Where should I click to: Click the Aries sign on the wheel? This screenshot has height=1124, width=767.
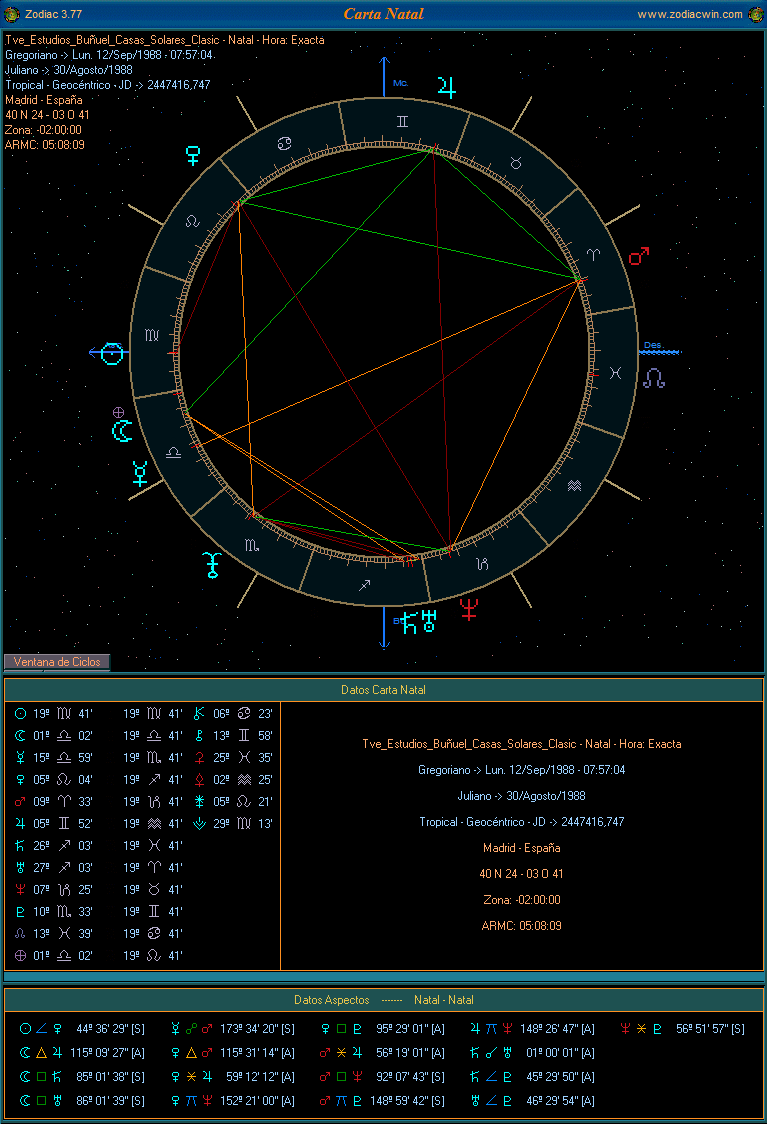click(x=594, y=254)
